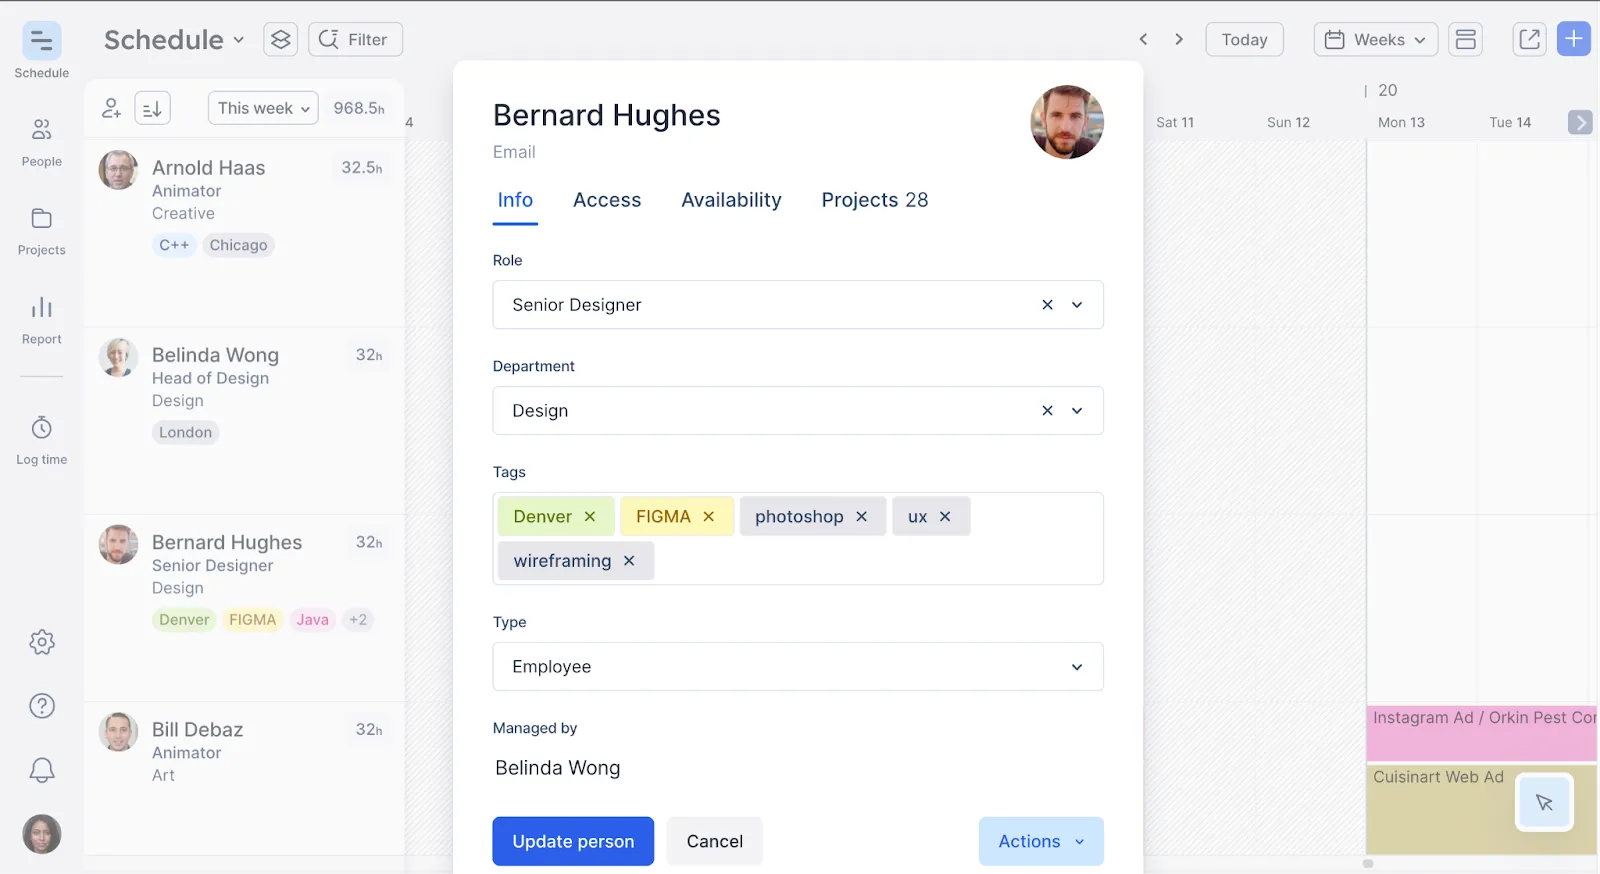Go to the next period arrow
1600x874 pixels.
pyautogui.click(x=1179, y=39)
